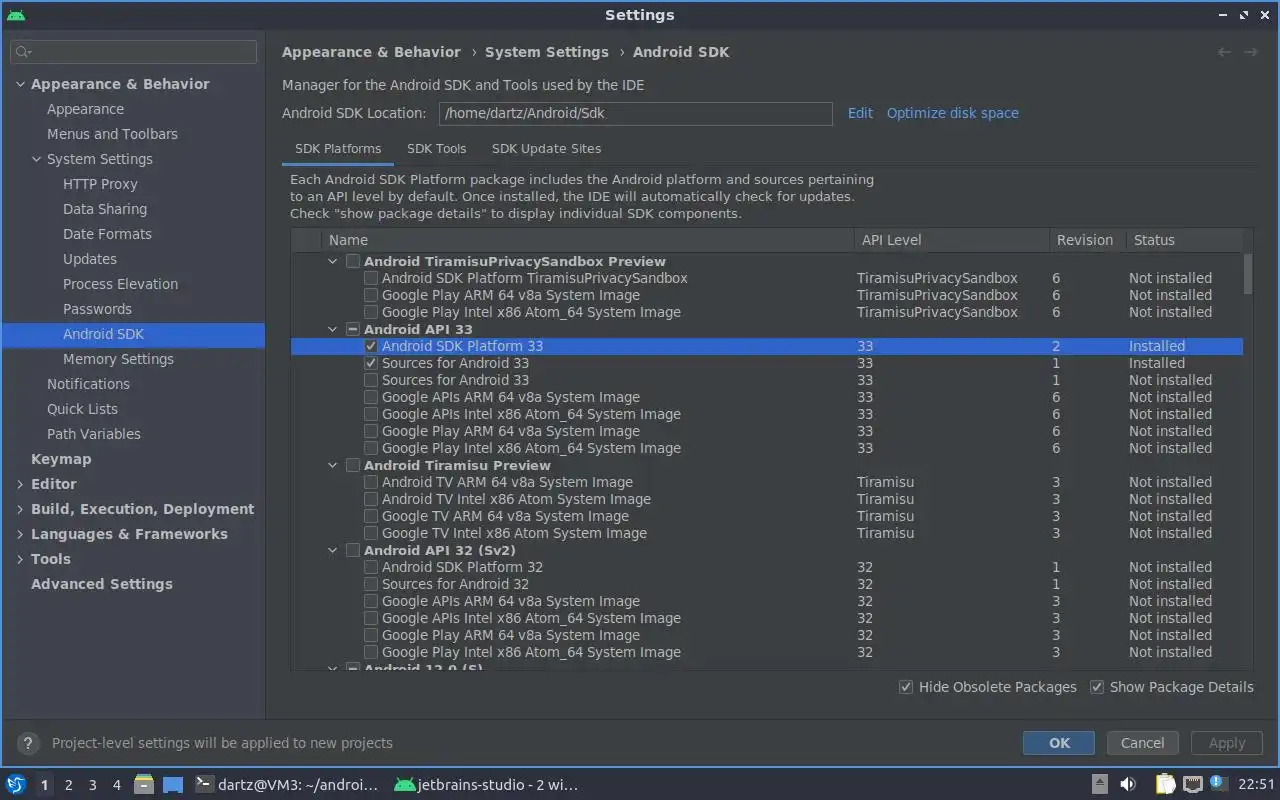Image resolution: width=1280 pixels, height=800 pixels.
Task: Toggle Show Package Details checkbox
Action: pyautogui.click(x=1097, y=687)
